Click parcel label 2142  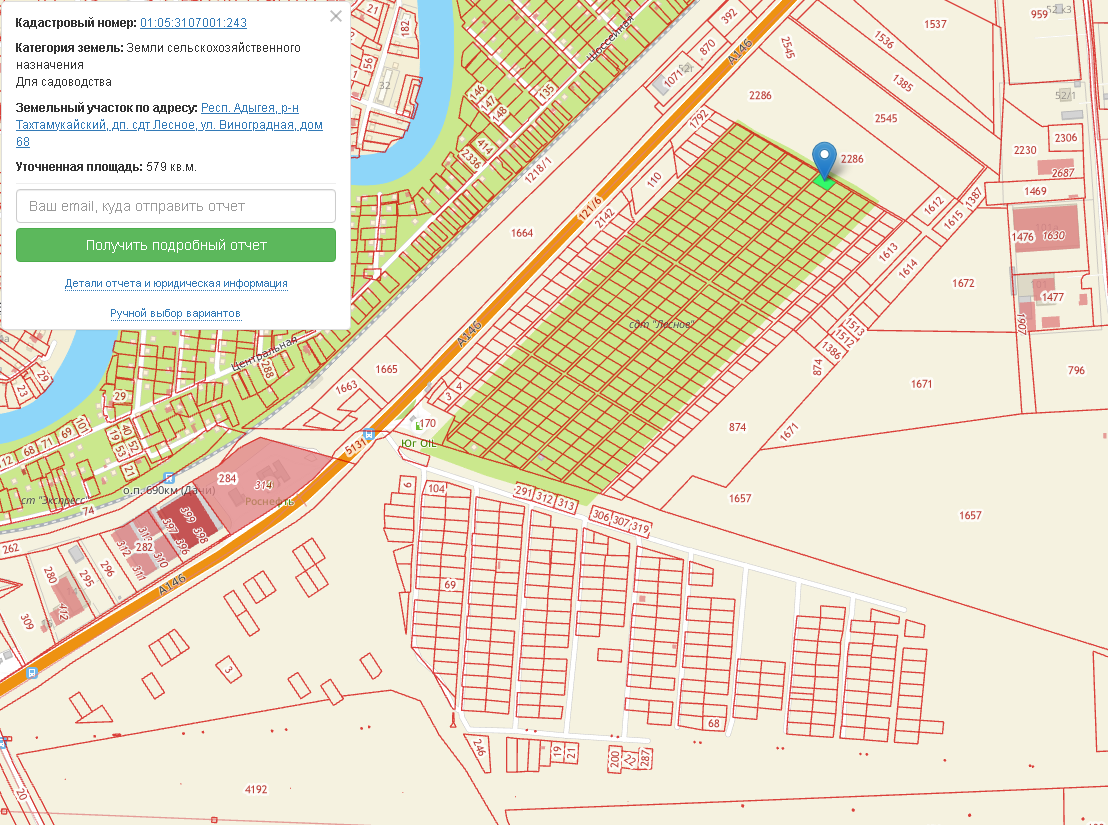[x=604, y=218]
